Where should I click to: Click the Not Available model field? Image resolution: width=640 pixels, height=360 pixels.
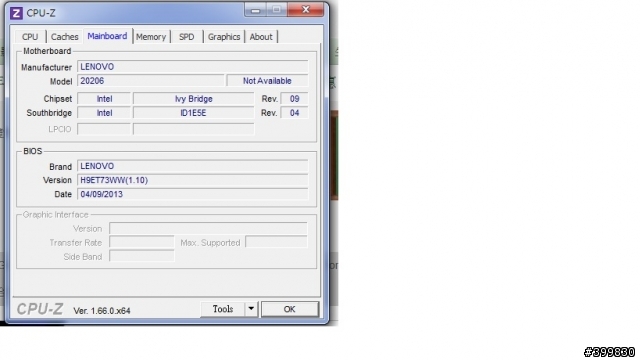pos(267,81)
